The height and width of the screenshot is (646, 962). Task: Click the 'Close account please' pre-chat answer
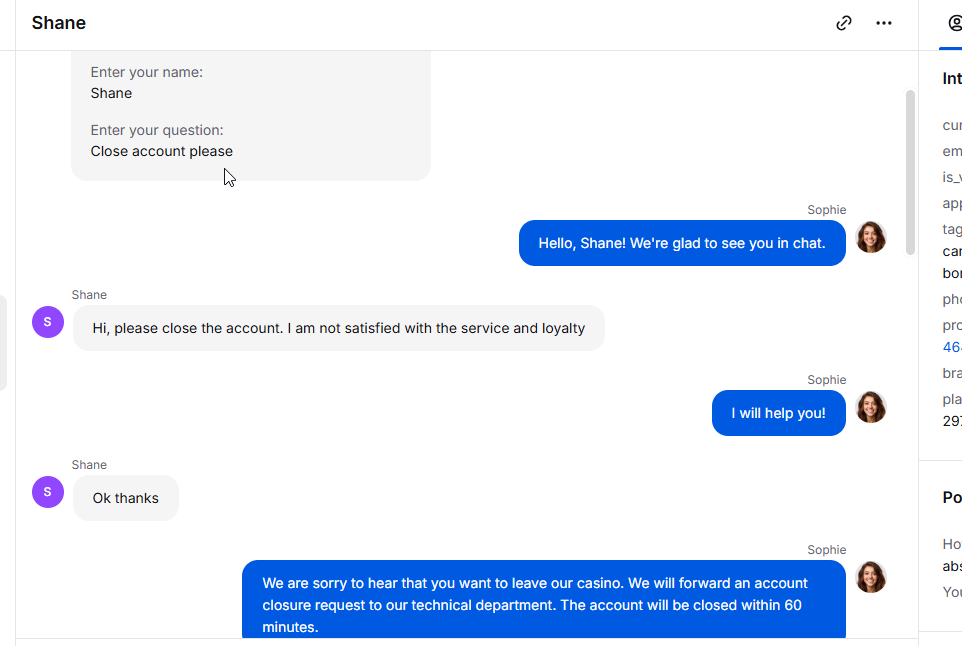pos(162,152)
